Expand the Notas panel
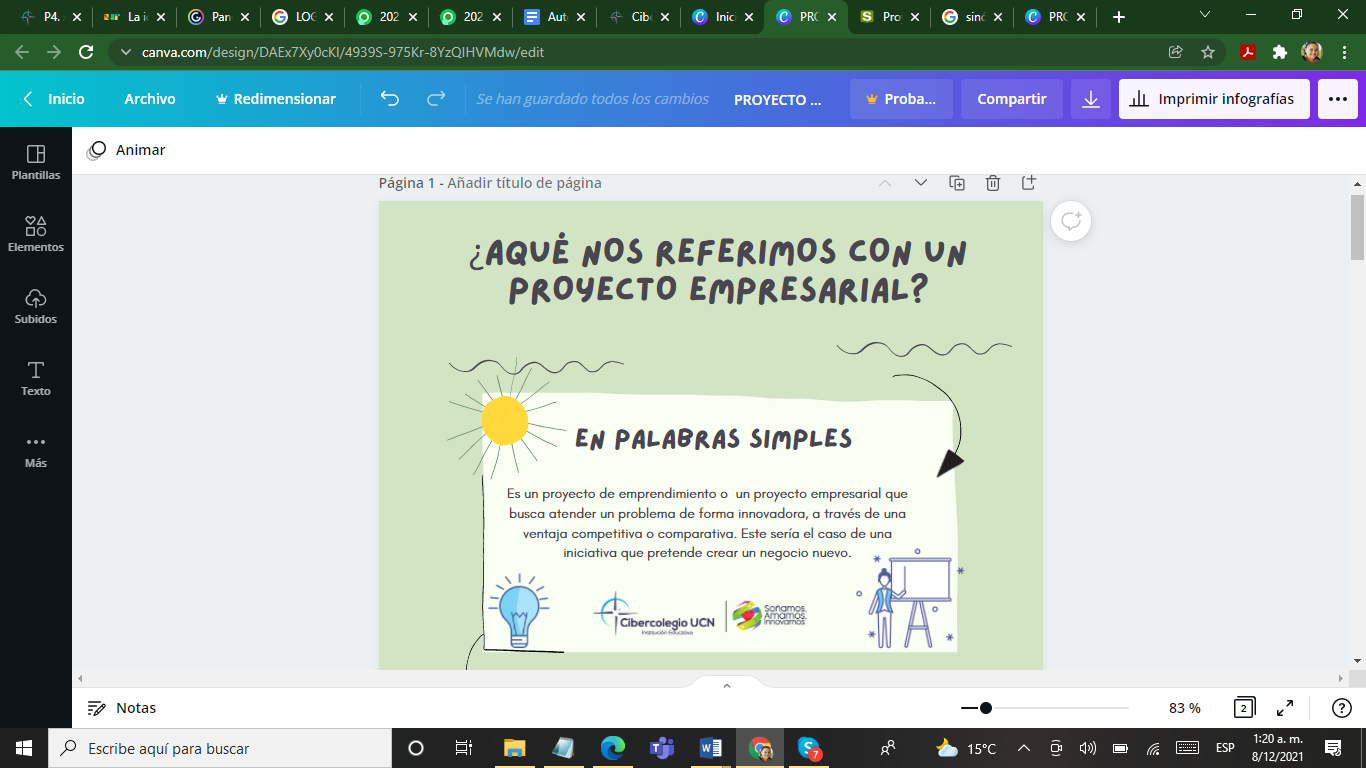 (x=133, y=708)
